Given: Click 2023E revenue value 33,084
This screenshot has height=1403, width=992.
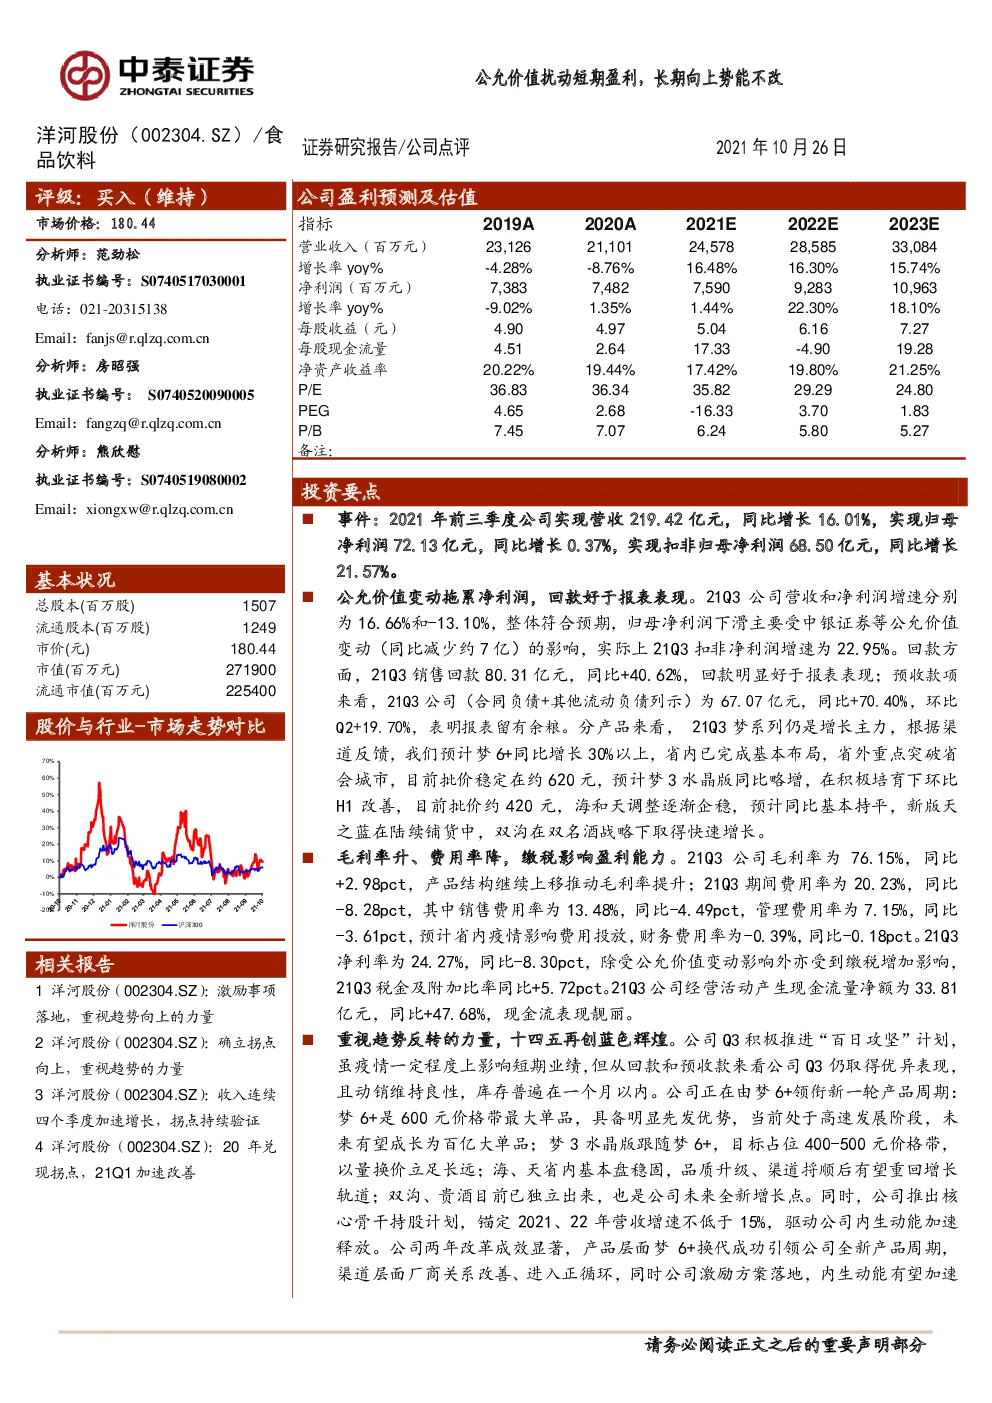Looking at the screenshot, I should [x=914, y=247].
